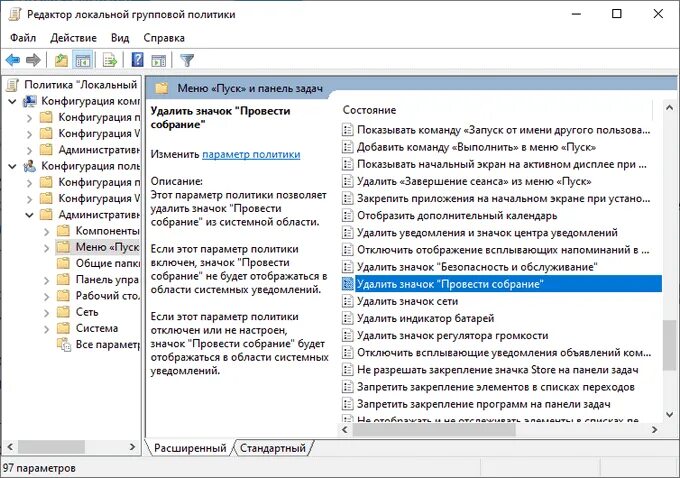Toggle the Show/Hide console tree icon
The image size is (680, 478).
click(x=82, y=60)
